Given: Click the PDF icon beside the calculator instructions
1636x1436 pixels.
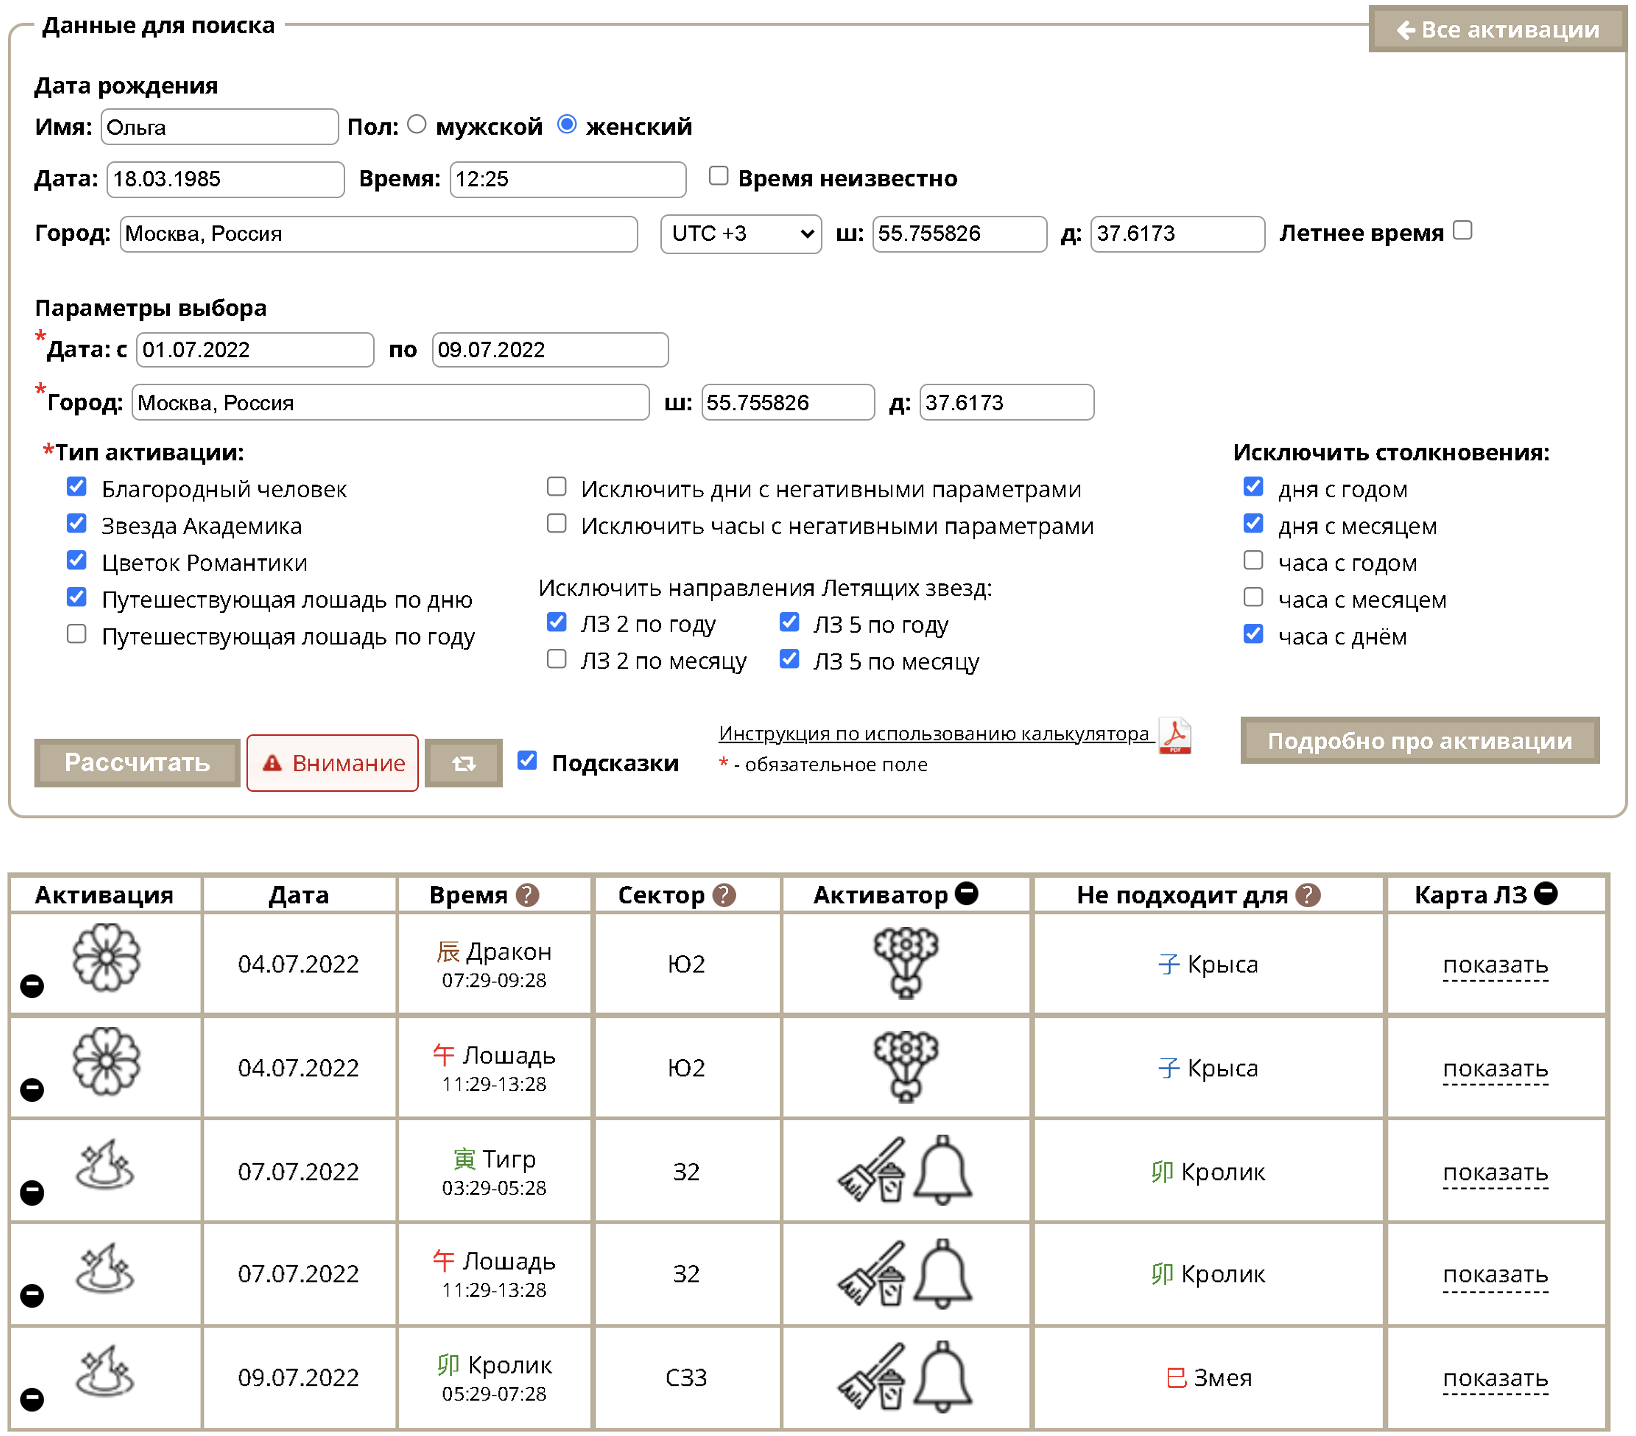Looking at the screenshot, I should 1176,736.
